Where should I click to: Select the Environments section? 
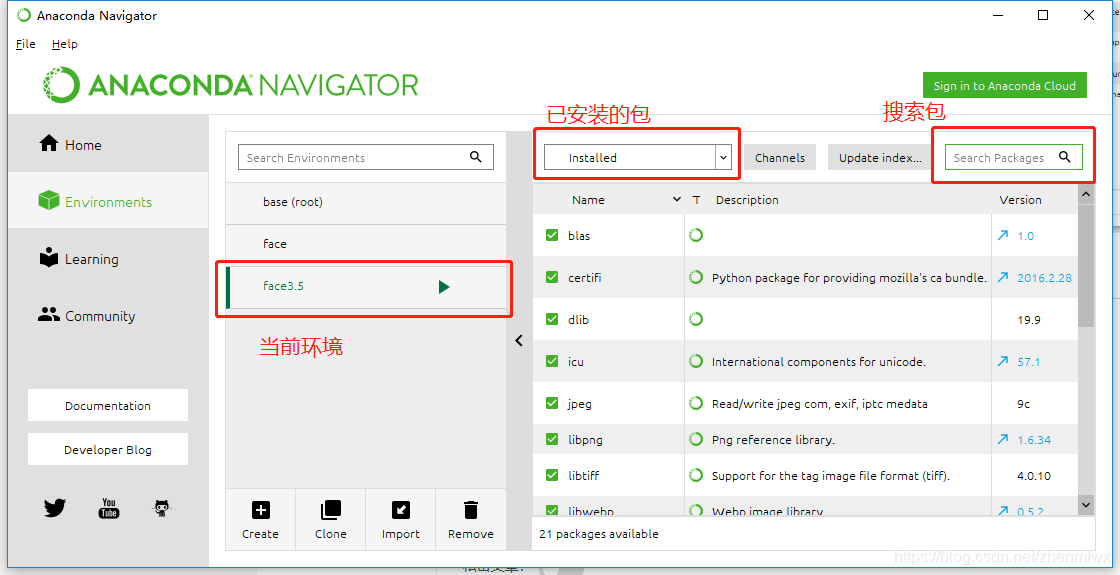coord(109,201)
